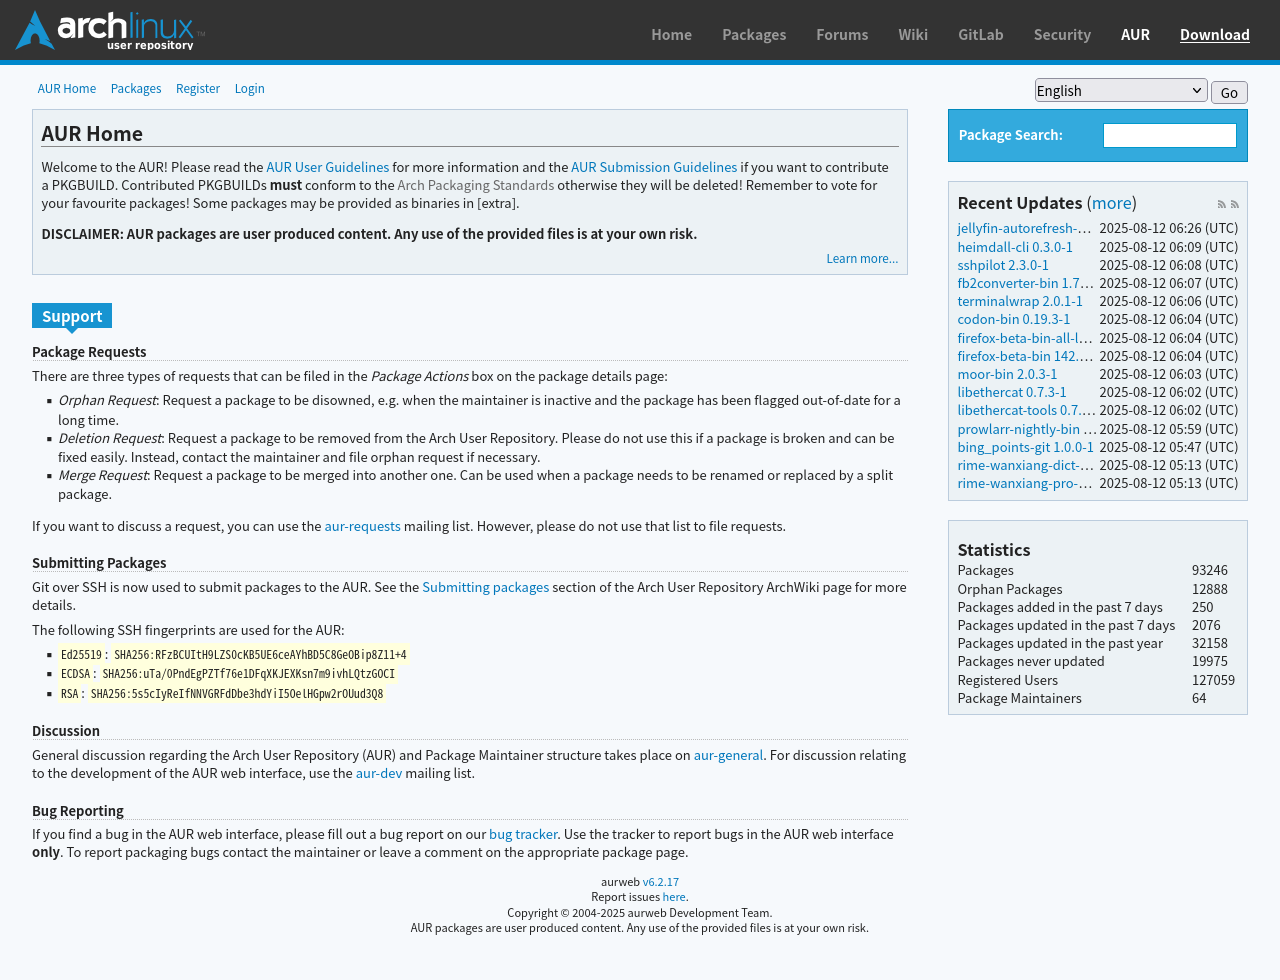Click the 2025-08-12 06:26 (UTC) timestamp
1280x980 pixels.
(x=1169, y=228)
